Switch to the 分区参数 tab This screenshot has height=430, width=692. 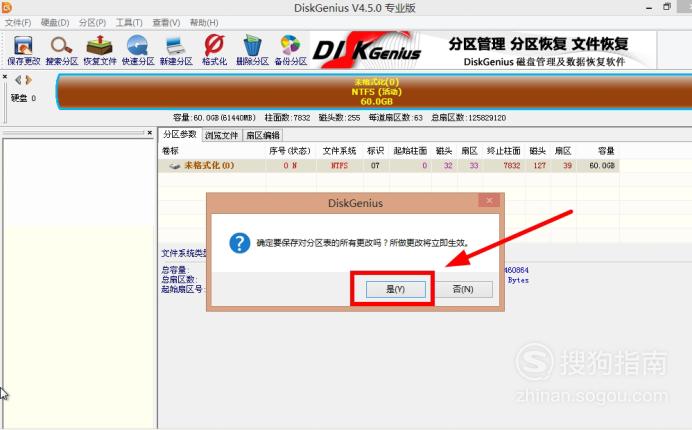pyautogui.click(x=180, y=135)
